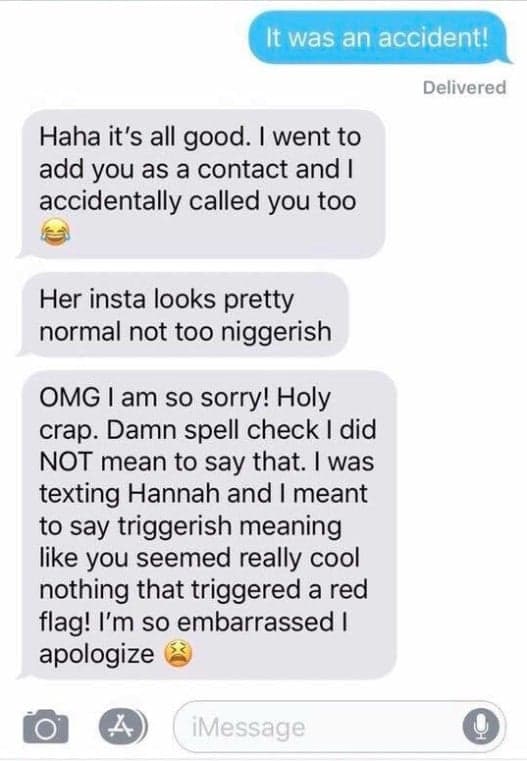Screen dimensions: 527x761
Task: Tap the crying-laughing emoji in the message
Action: click(x=55, y=232)
